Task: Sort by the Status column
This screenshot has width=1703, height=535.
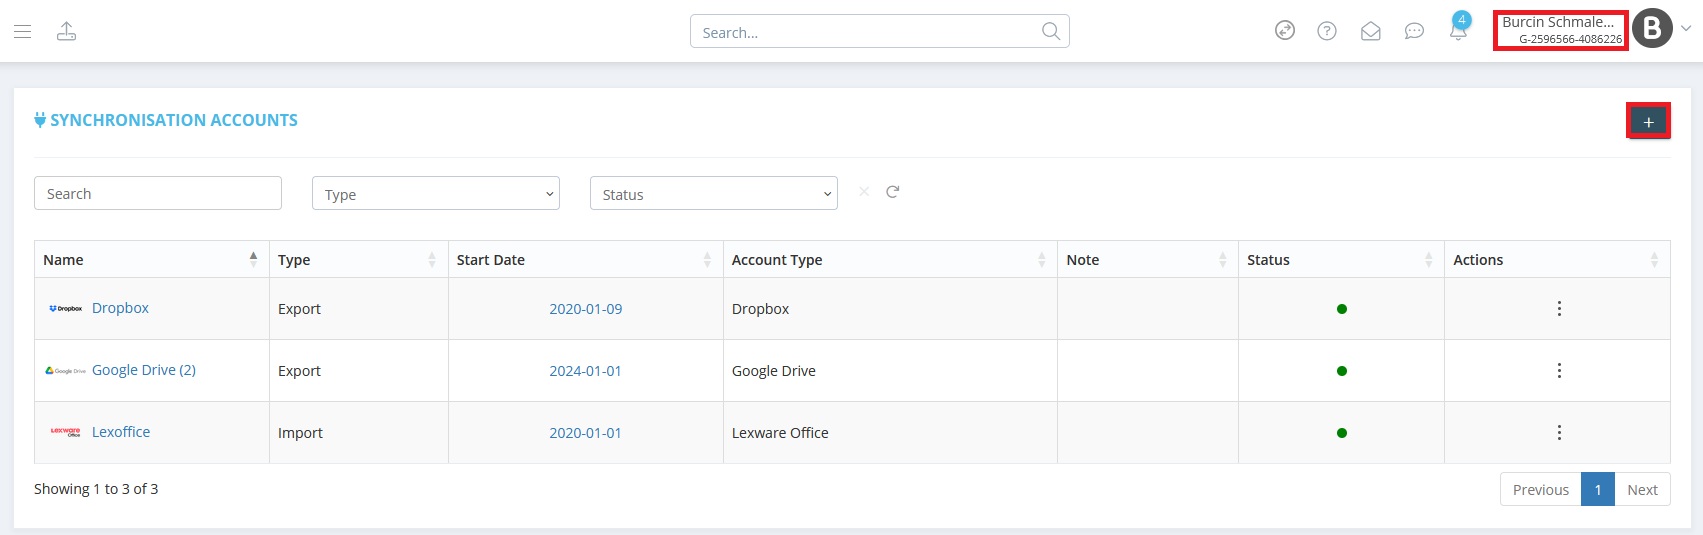Action: (1341, 259)
